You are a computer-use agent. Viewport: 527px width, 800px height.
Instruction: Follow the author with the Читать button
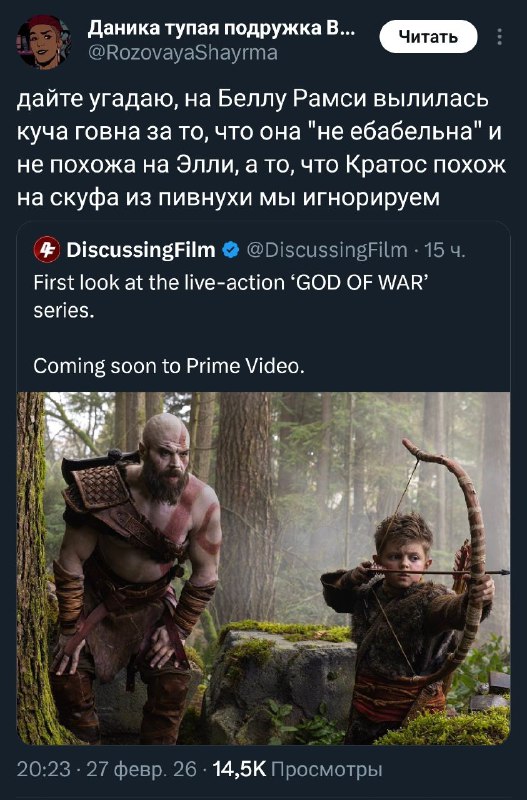point(429,37)
